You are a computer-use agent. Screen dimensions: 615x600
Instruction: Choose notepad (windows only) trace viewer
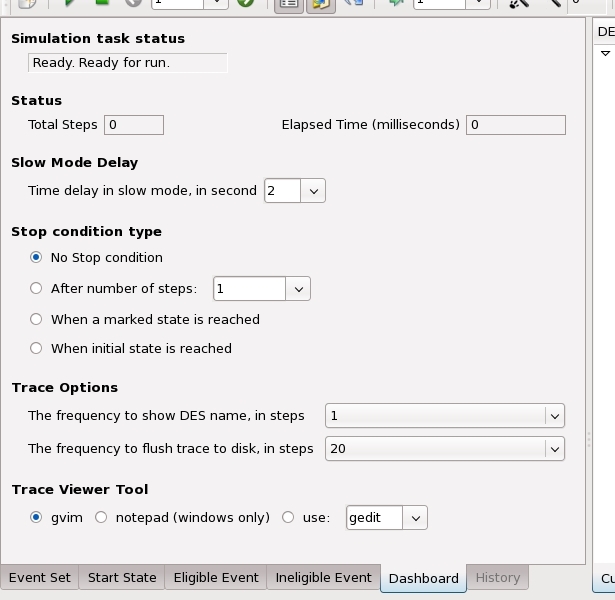[x=101, y=517]
